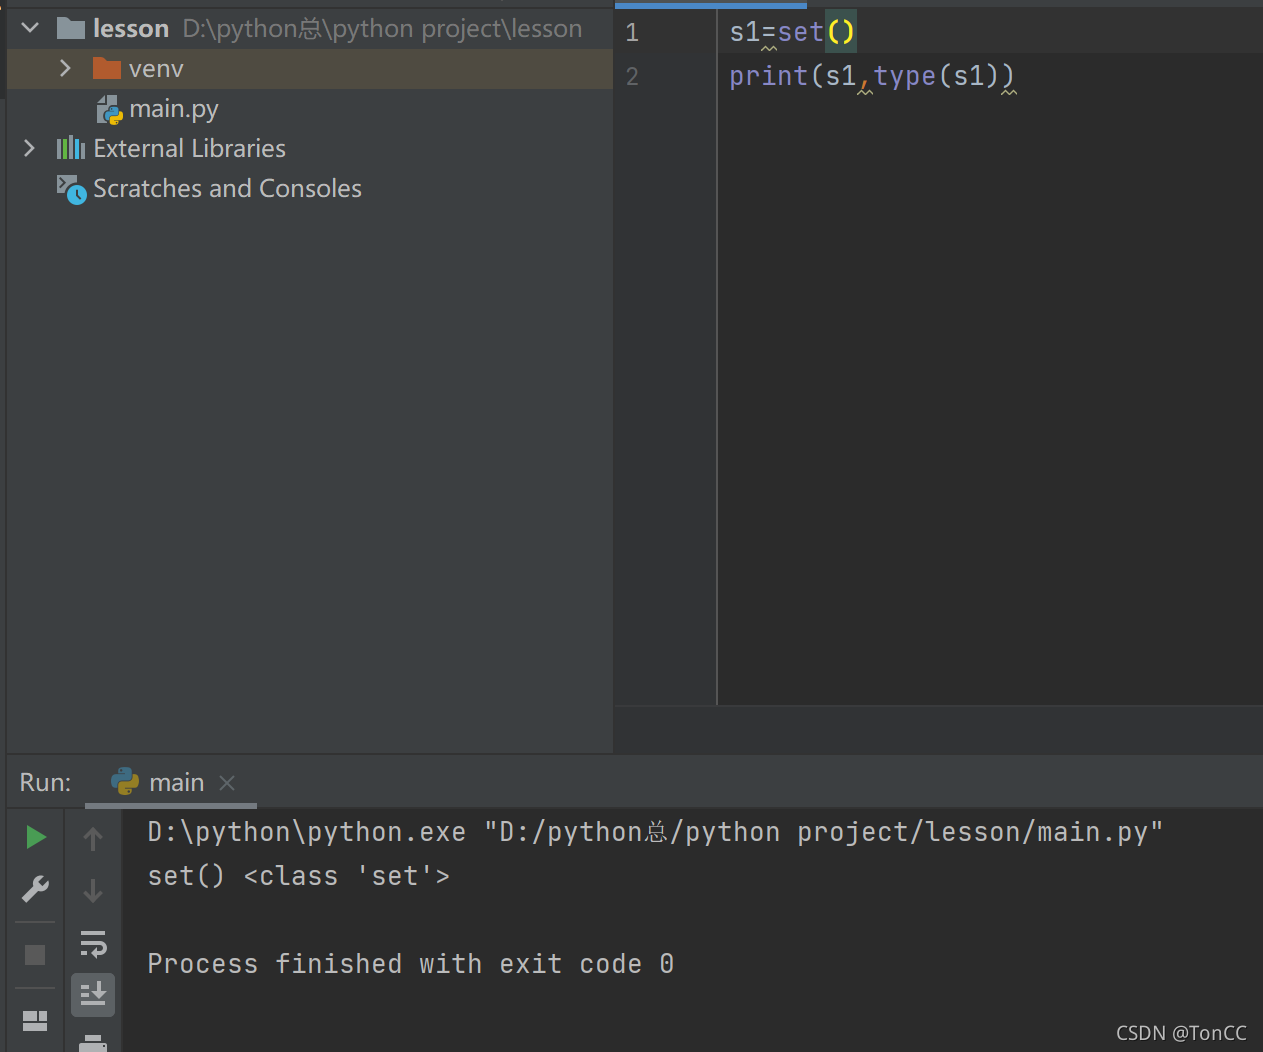Click the Python icon on main tab
The width and height of the screenshot is (1263, 1052).
(x=125, y=782)
